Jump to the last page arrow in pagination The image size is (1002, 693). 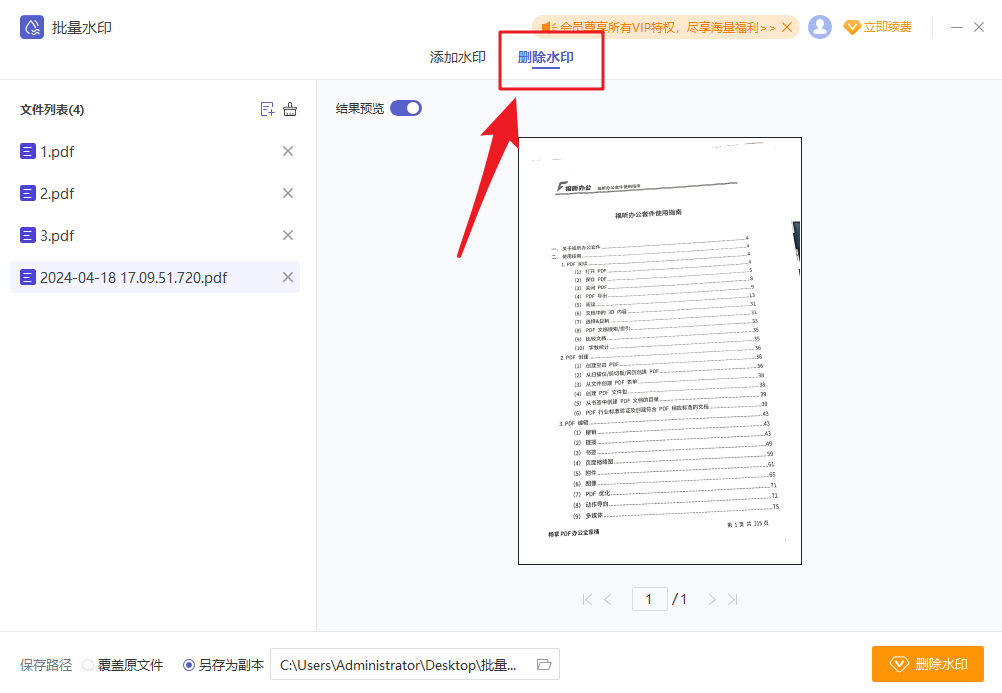click(733, 599)
